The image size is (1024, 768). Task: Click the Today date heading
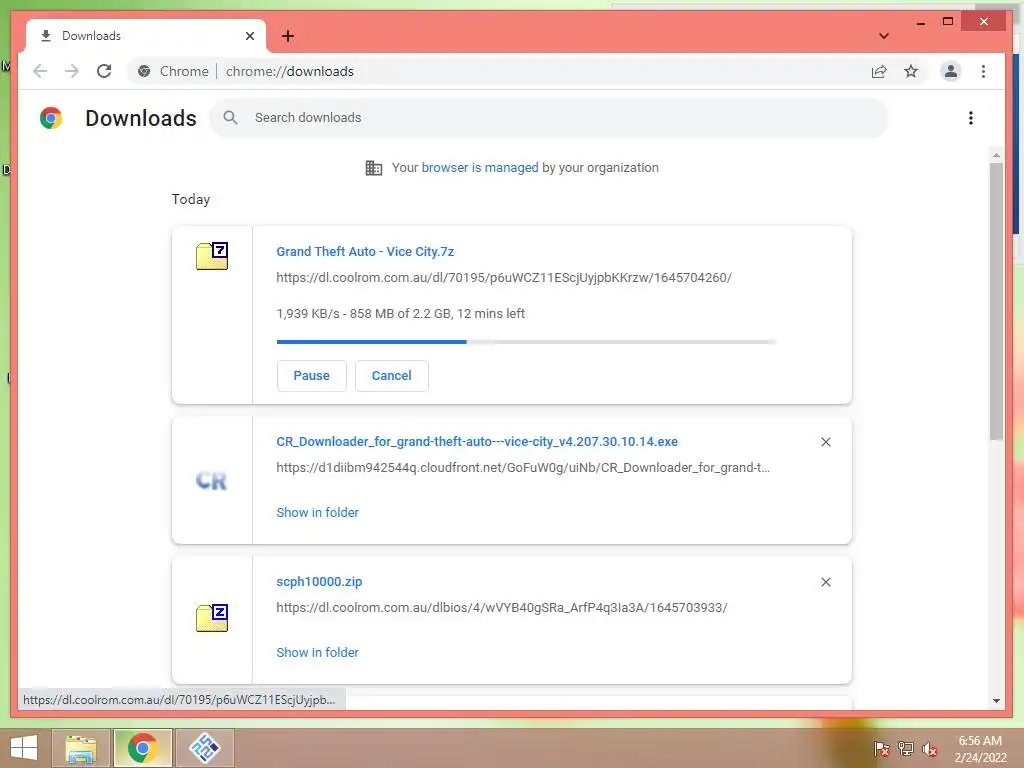[x=191, y=199]
